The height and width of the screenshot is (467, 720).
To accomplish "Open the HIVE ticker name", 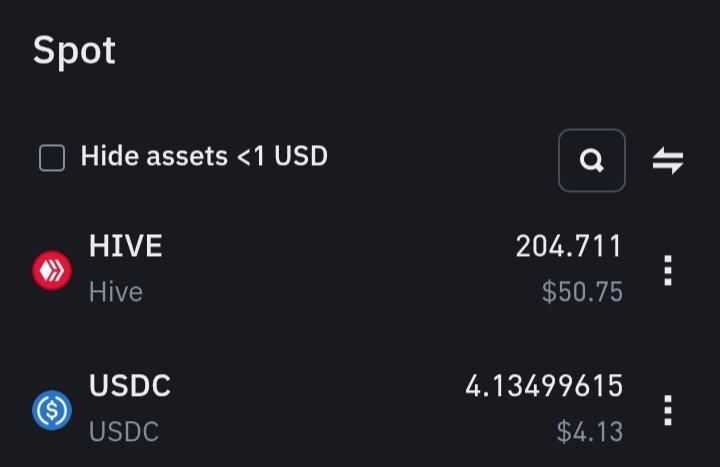I will click(x=125, y=246).
